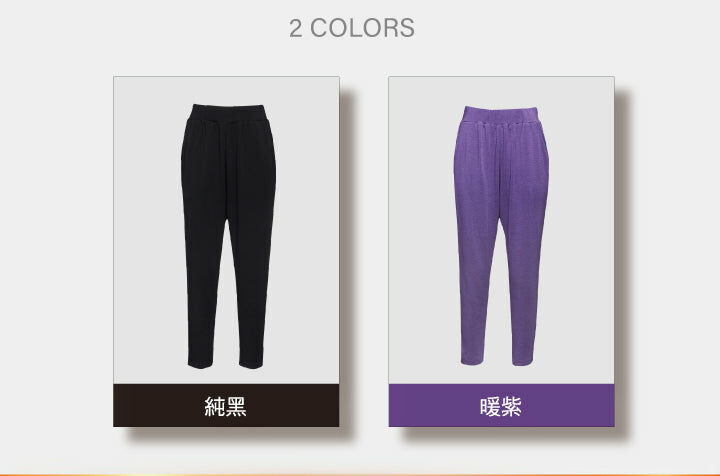
Task: Select the 純黑 color label bar
Action: (x=226, y=406)
